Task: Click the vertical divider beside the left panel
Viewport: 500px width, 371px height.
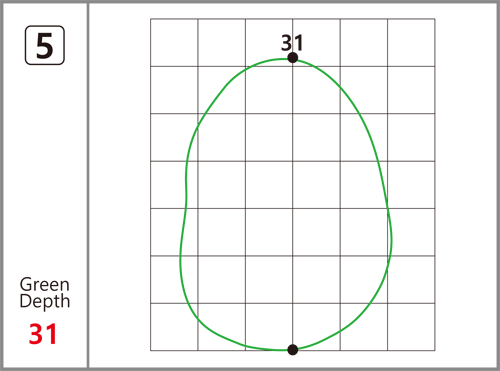Action: coord(88,185)
